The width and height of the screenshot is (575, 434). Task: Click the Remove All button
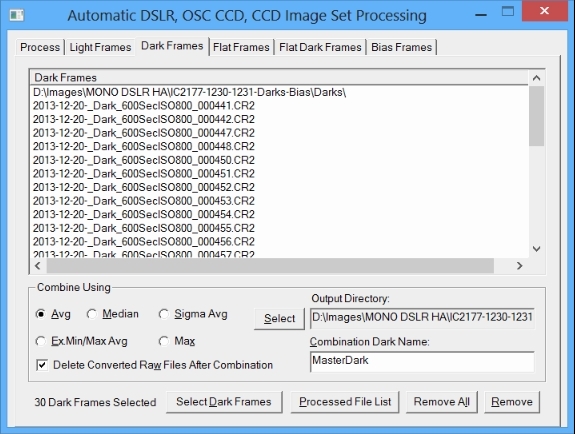(x=442, y=402)
